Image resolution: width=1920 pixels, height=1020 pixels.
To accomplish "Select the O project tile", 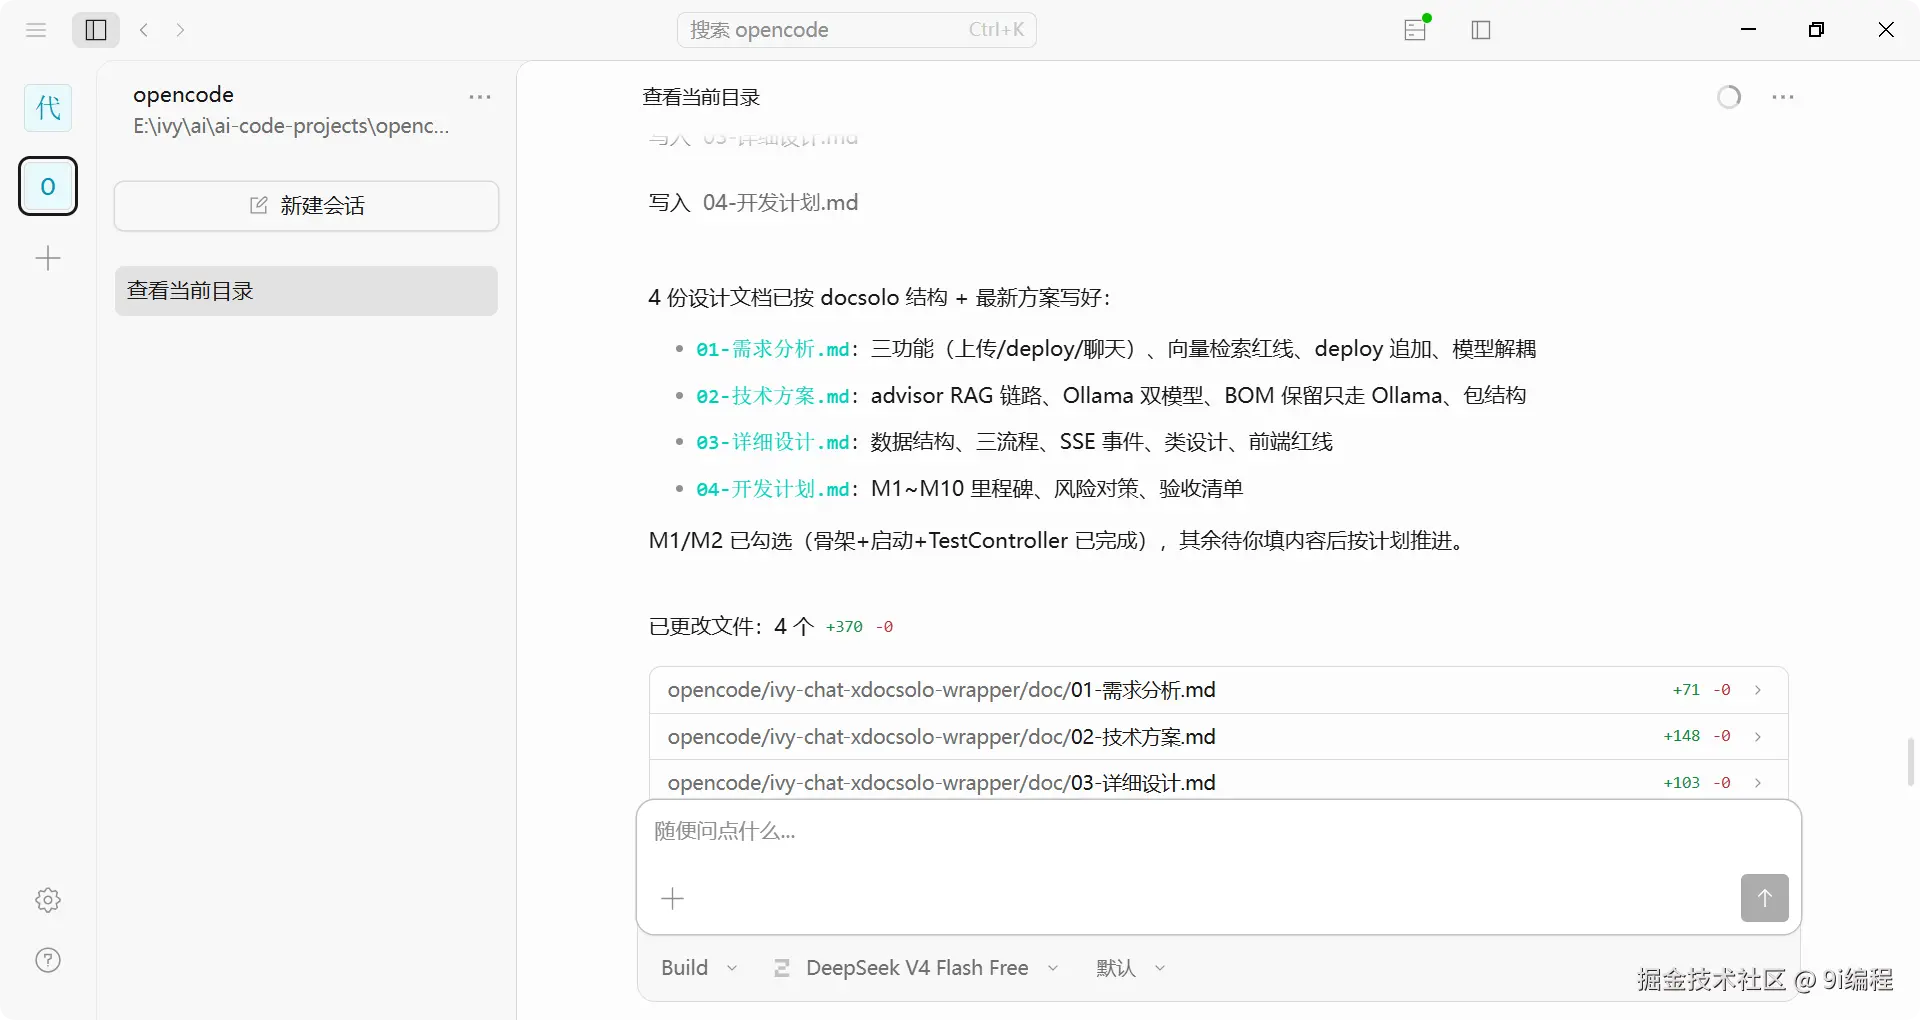I will 48,186.
